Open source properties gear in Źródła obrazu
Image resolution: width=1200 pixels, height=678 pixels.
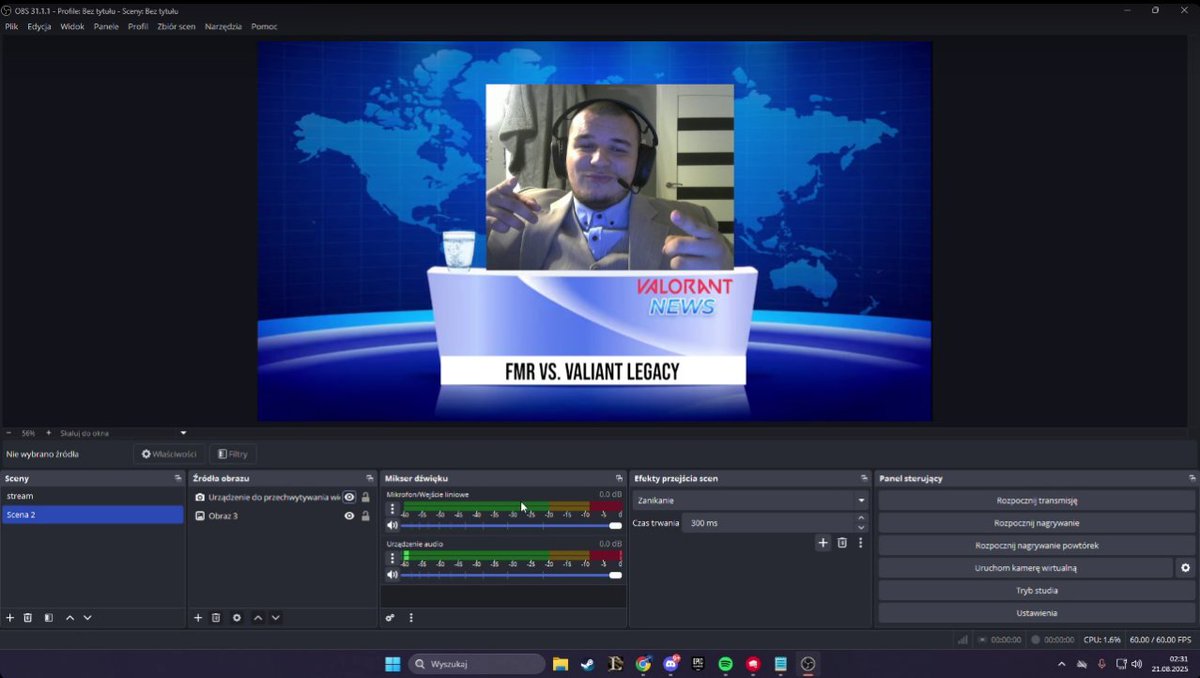point(237,618)
